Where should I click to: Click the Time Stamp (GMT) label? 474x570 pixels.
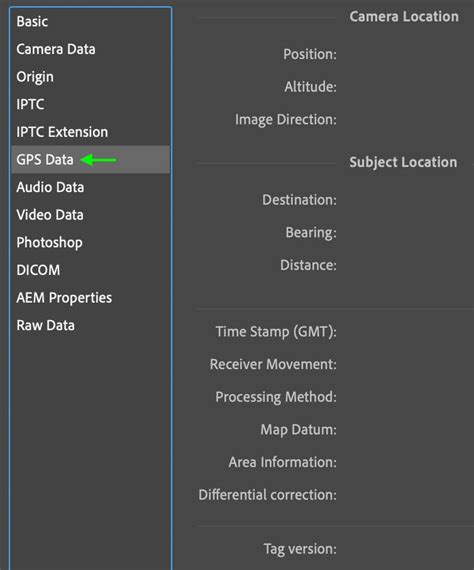pyautogui.click(x=276, y=332)
